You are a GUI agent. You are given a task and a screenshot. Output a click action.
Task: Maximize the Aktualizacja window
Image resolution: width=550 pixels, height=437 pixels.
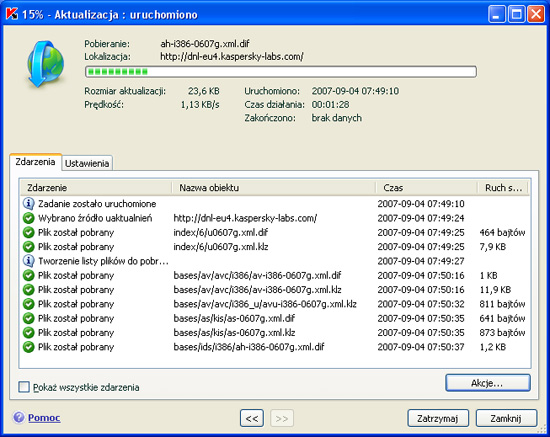coord(516,14)
